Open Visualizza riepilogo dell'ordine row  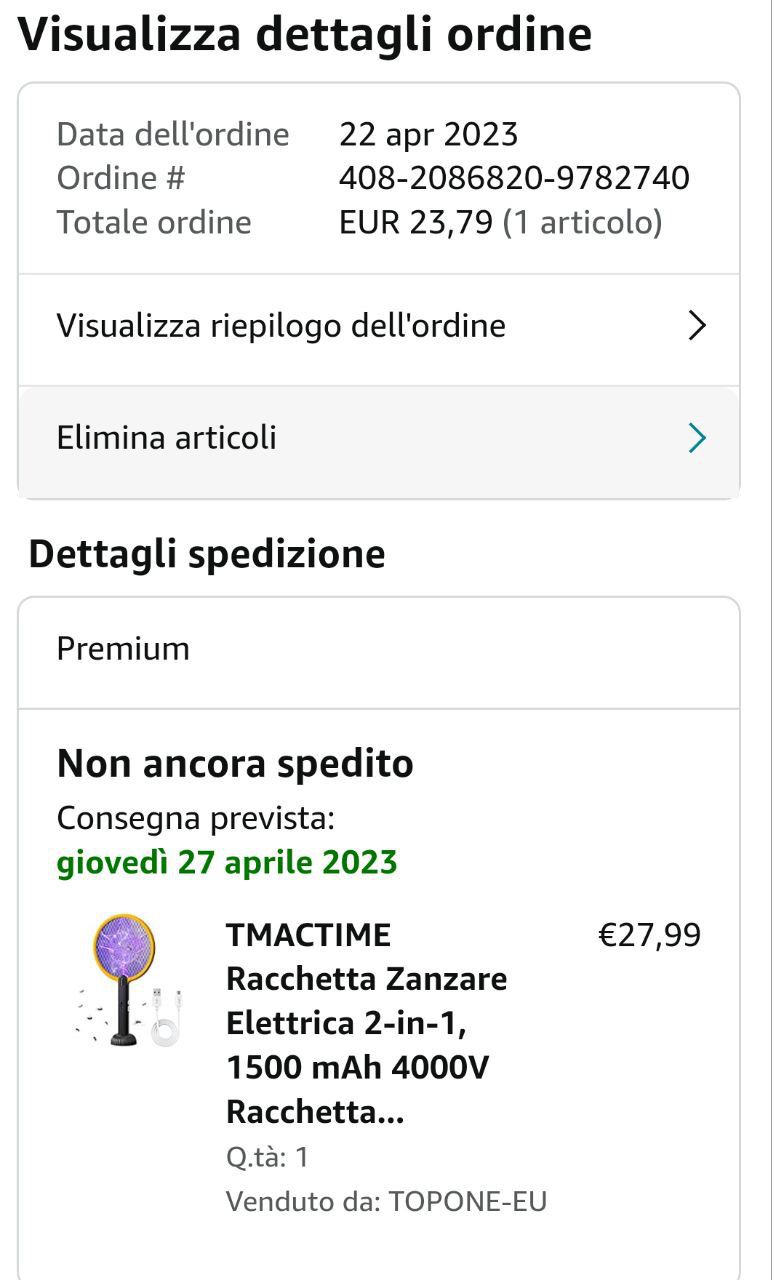[x=280, y=326]
